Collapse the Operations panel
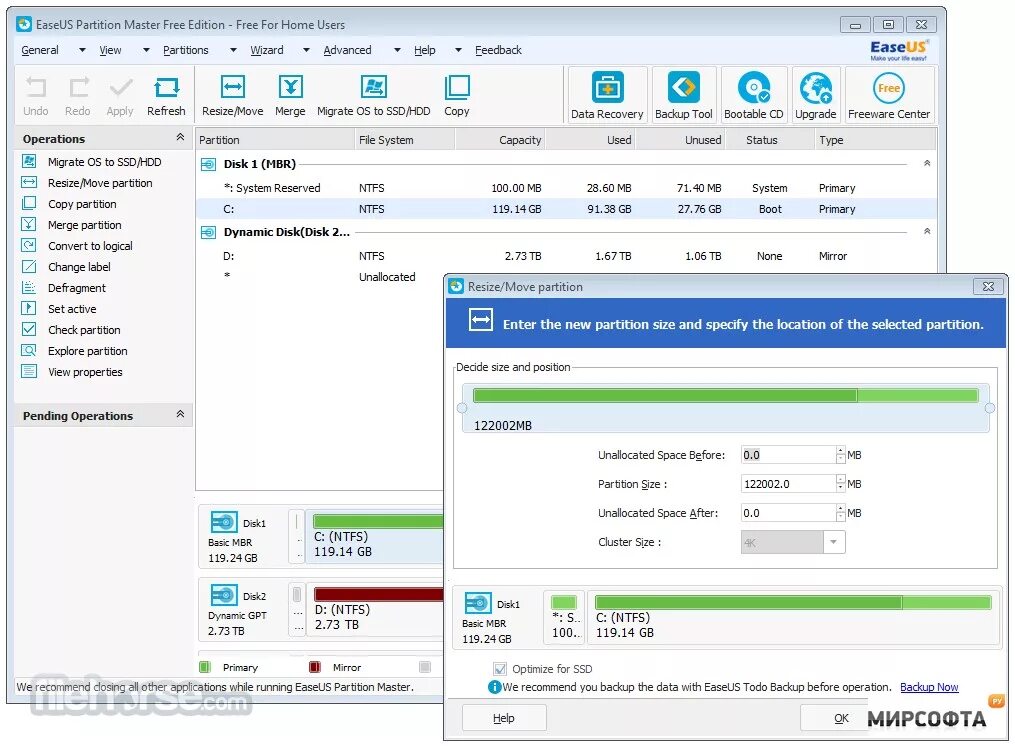 pos(180,137)
